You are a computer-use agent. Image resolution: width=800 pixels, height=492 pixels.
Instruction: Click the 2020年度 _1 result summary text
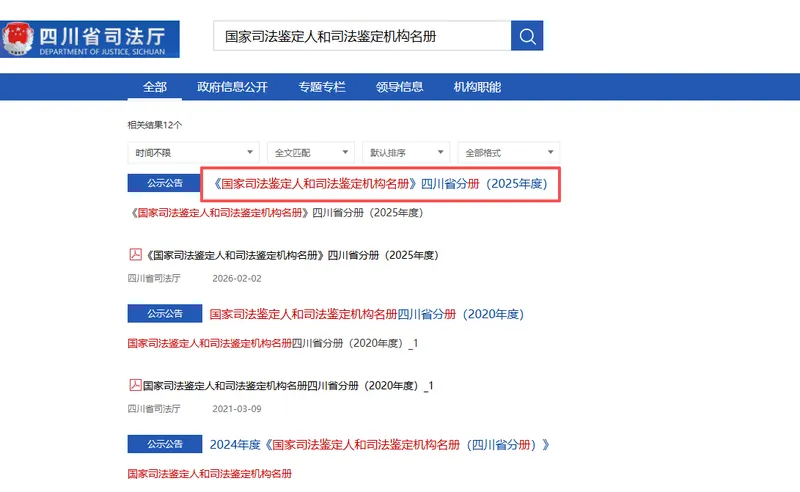coord(273,343)
